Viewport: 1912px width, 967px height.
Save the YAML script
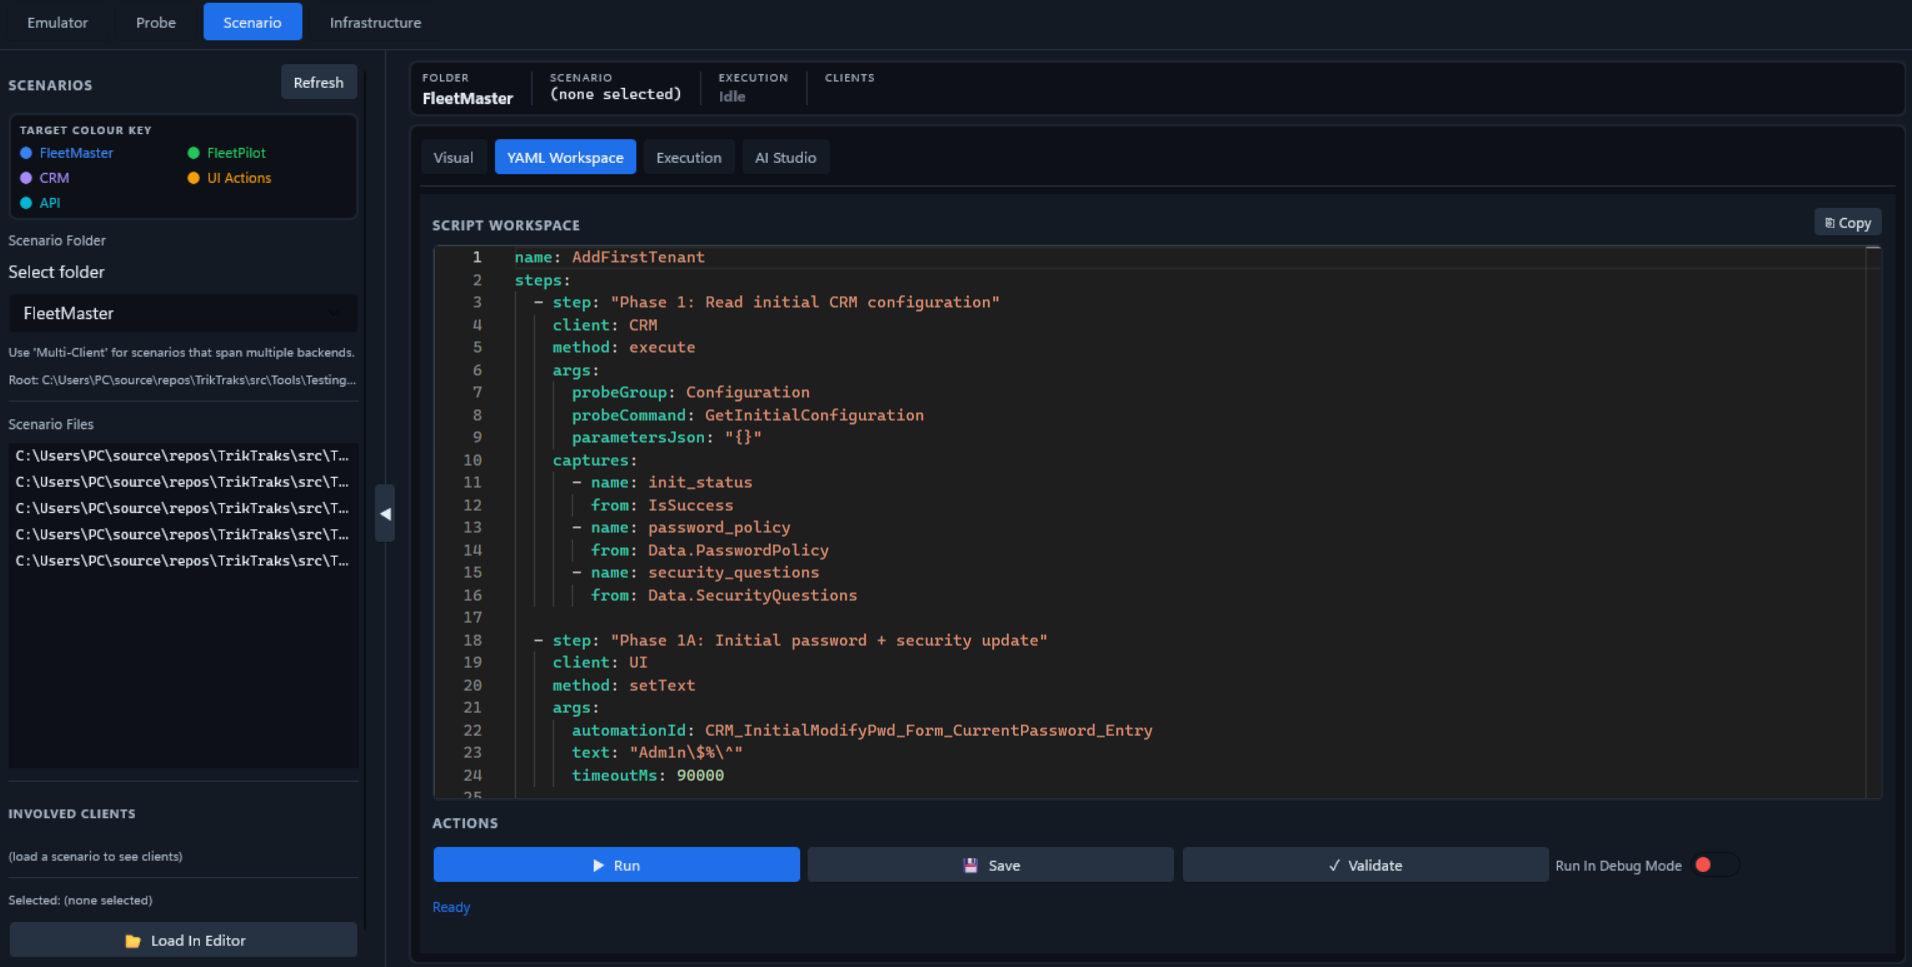990,865
